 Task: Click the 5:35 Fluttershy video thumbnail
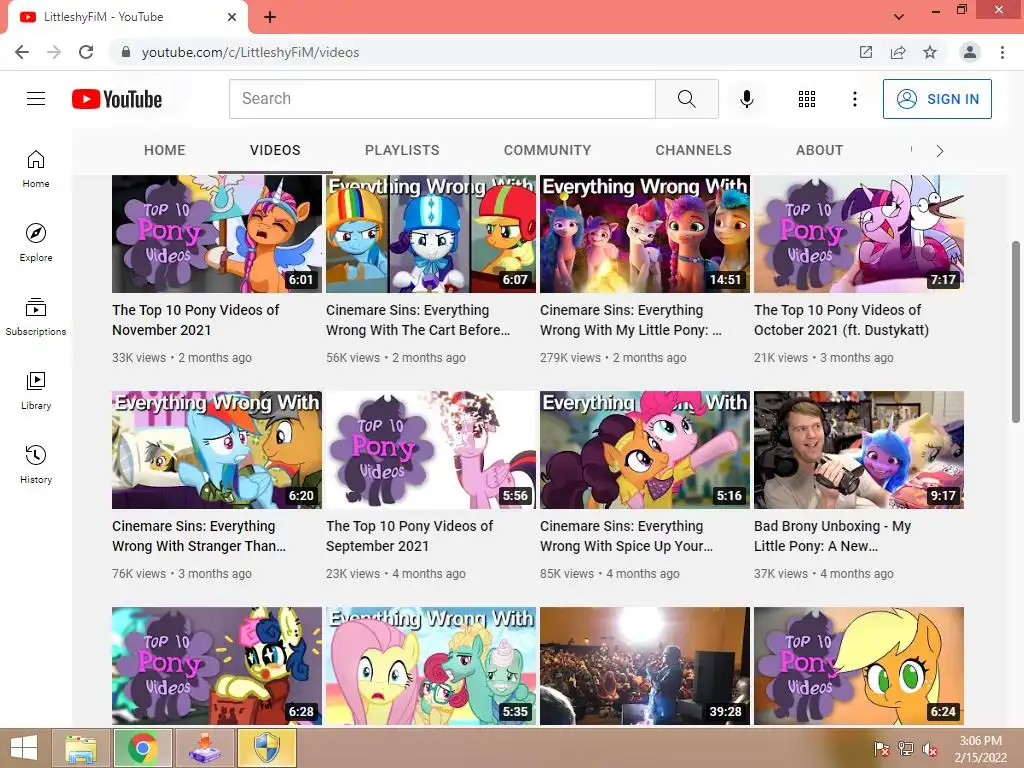(x=431, y=666)
